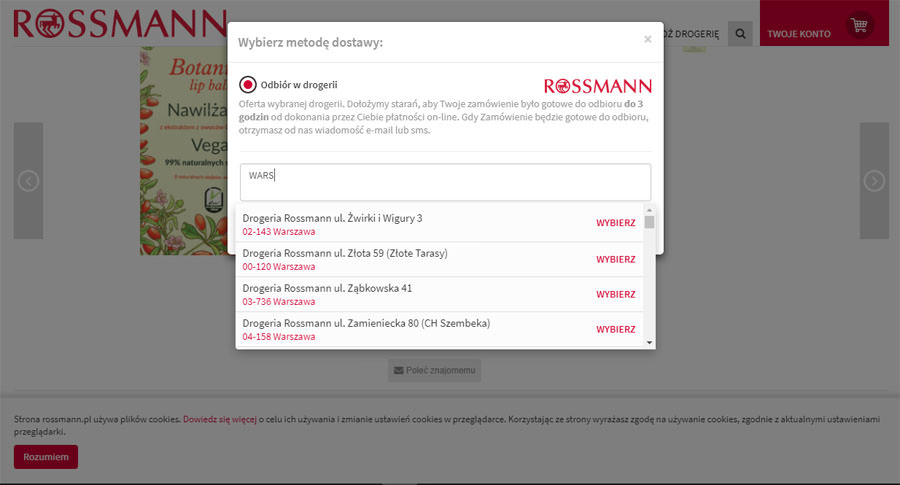Click the Botanic lip balm product image
The height and width of the screenshot is (485, 900).
tap(184, 151)
